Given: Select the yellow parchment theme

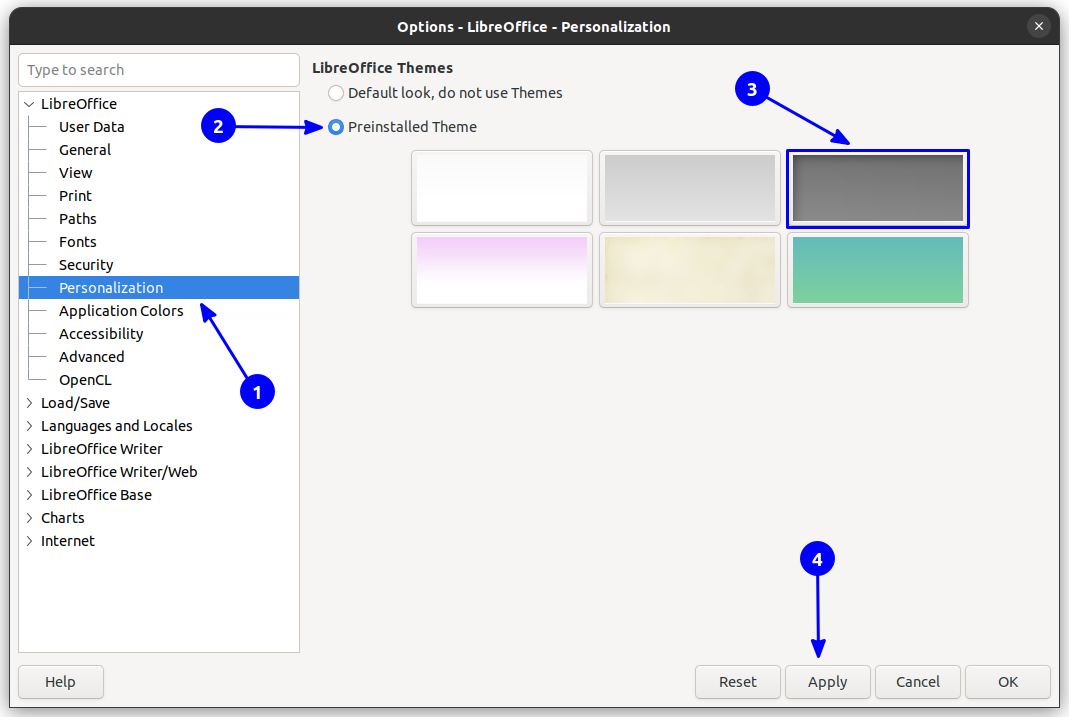Looking at the screenshot, I should tap(689, 270).
